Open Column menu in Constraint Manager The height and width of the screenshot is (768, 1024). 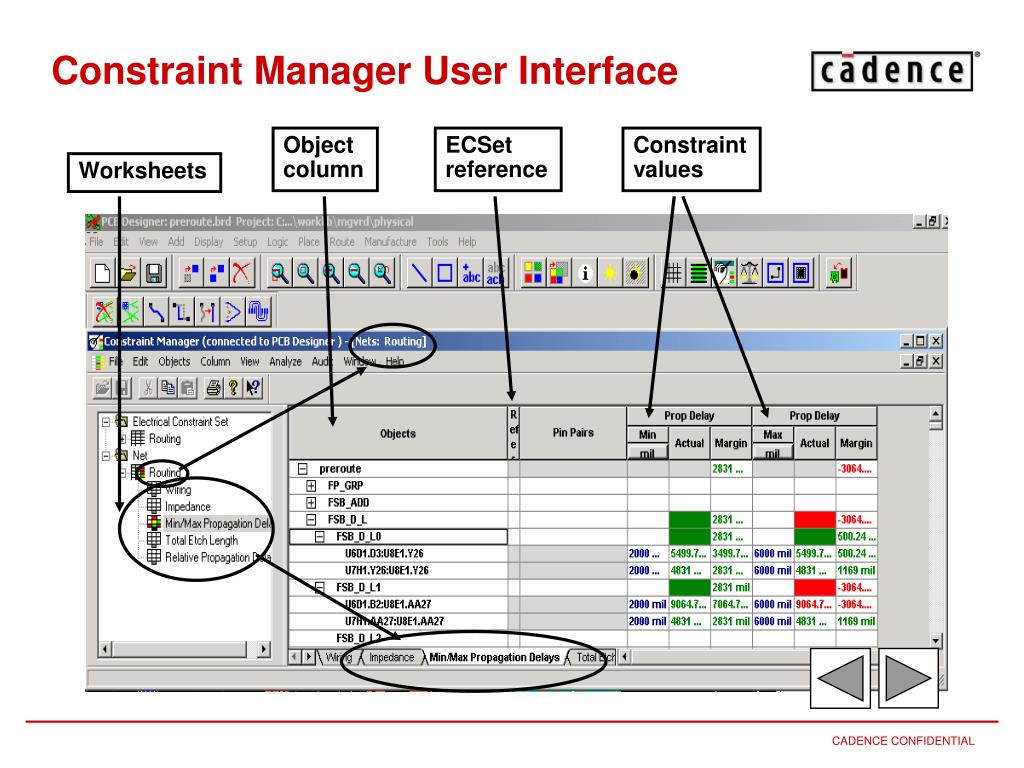click(215, 362)
